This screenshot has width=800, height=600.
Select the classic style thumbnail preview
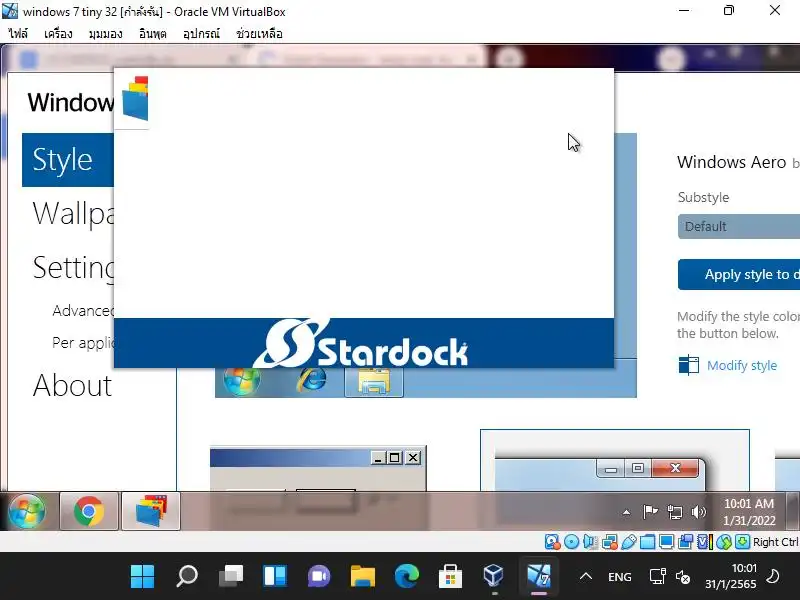coord(318,468)
